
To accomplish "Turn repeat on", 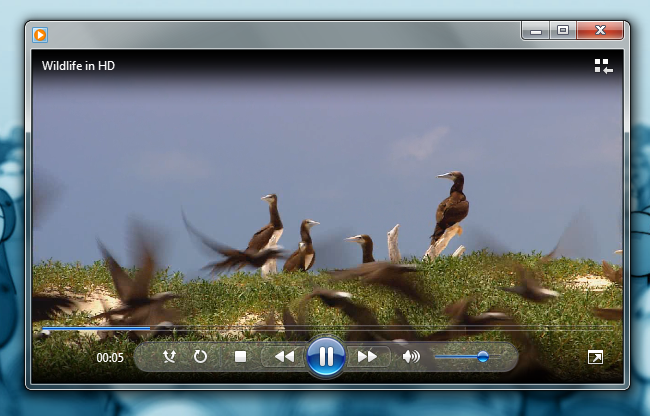I will [200, 356].
